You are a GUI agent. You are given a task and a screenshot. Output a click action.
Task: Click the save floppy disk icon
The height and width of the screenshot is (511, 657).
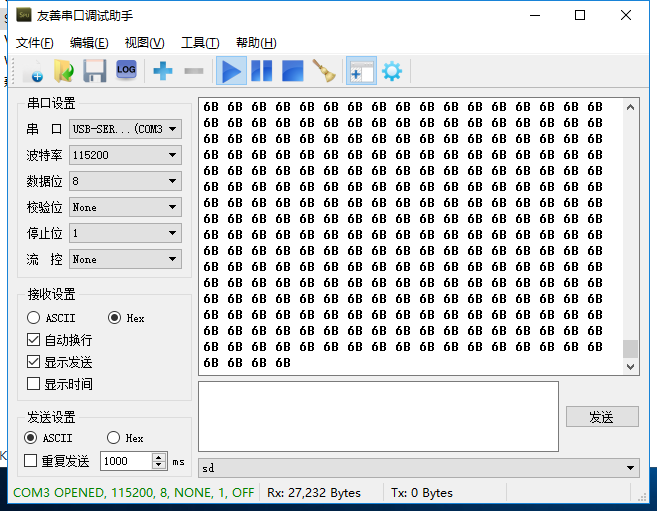(x=95, y=71)
